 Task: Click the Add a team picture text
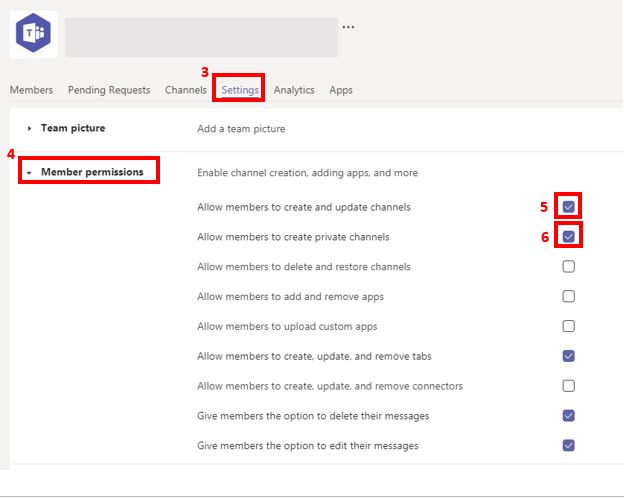click(241, 129)
